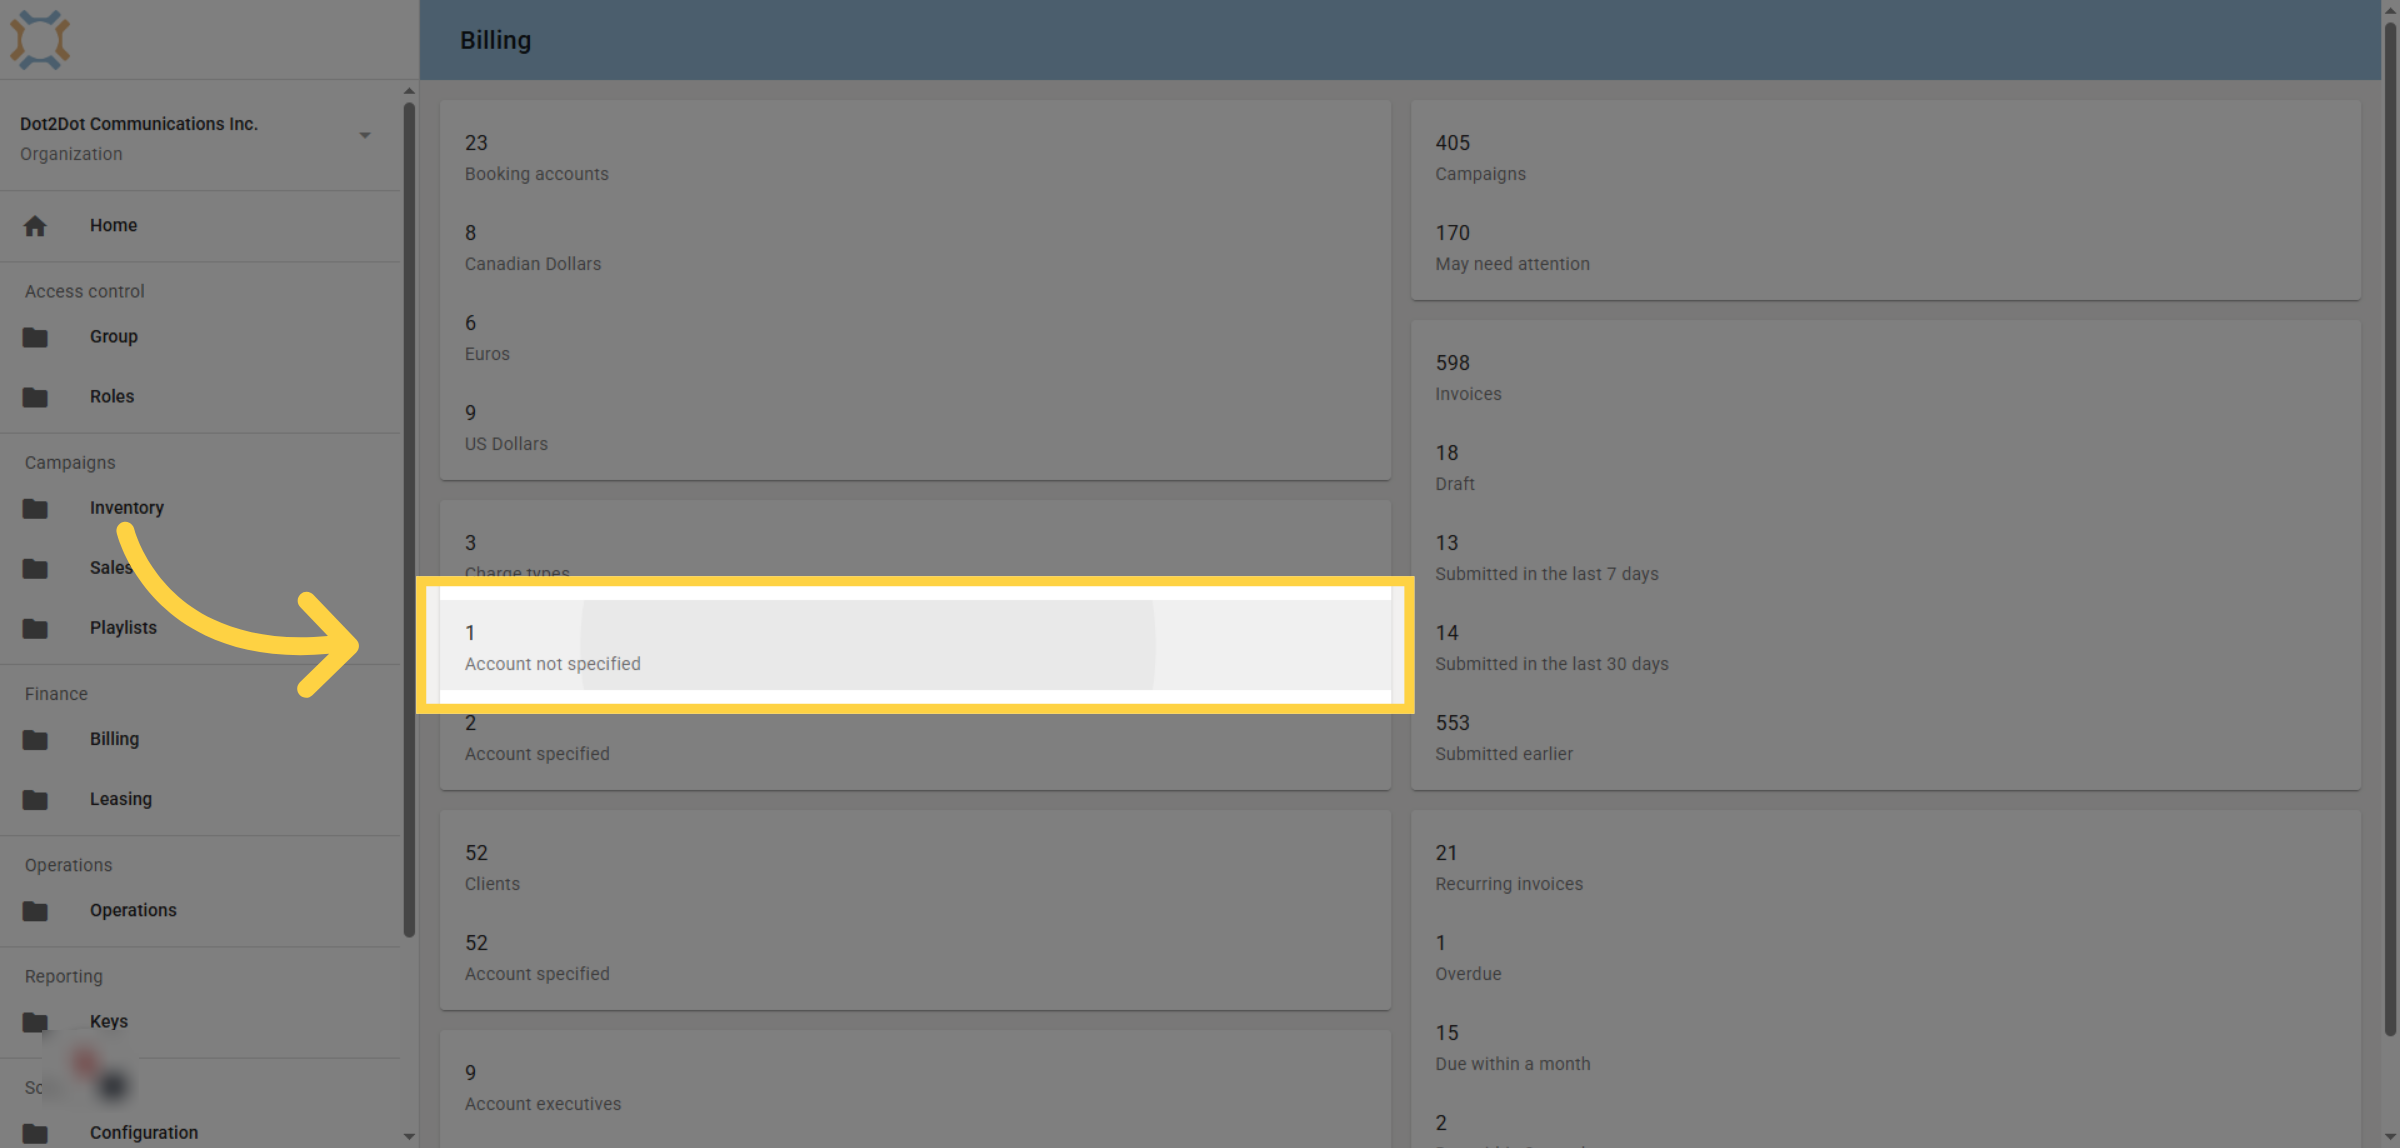Viewport: 2400px width, 1148px height.
Task: Open the Operations menu item
Action: pyautogui.click(x=200, y=910)
